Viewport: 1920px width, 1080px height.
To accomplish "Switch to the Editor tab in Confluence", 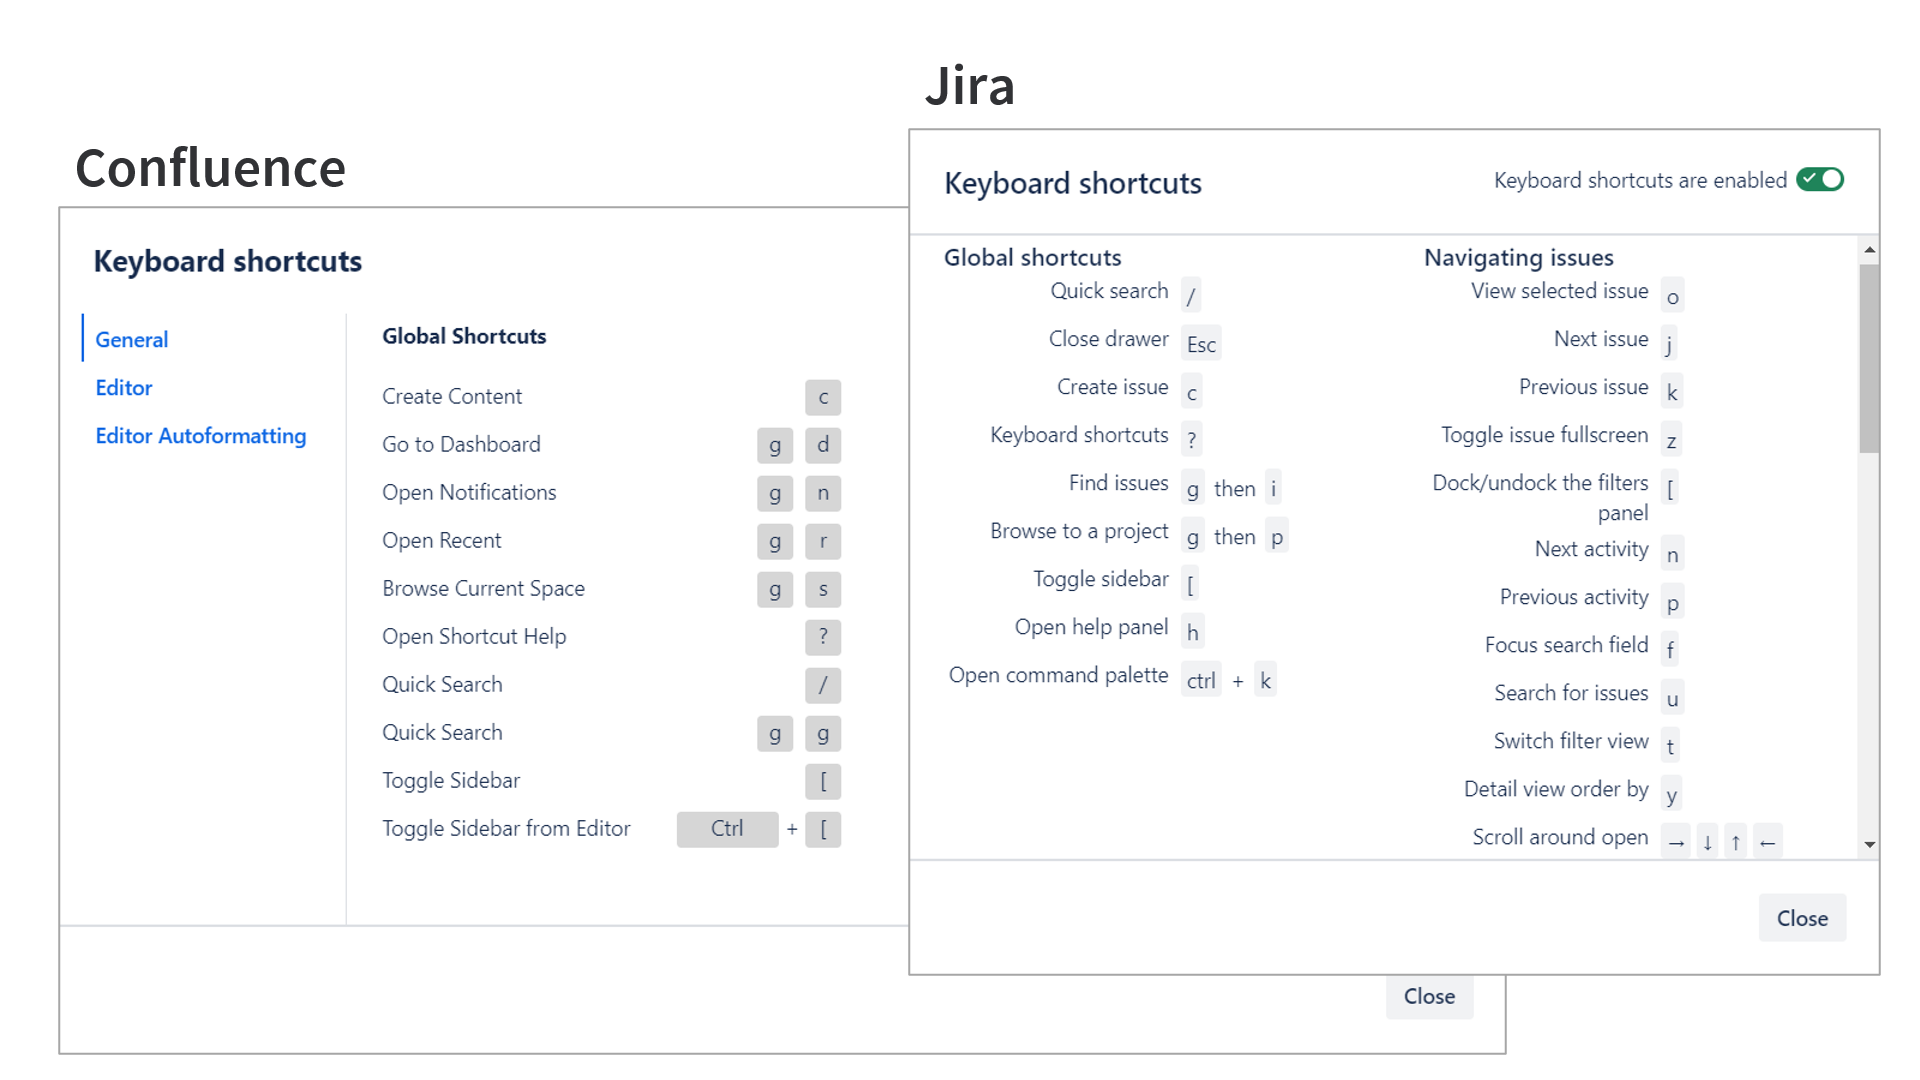I will [x=123, y=388].
